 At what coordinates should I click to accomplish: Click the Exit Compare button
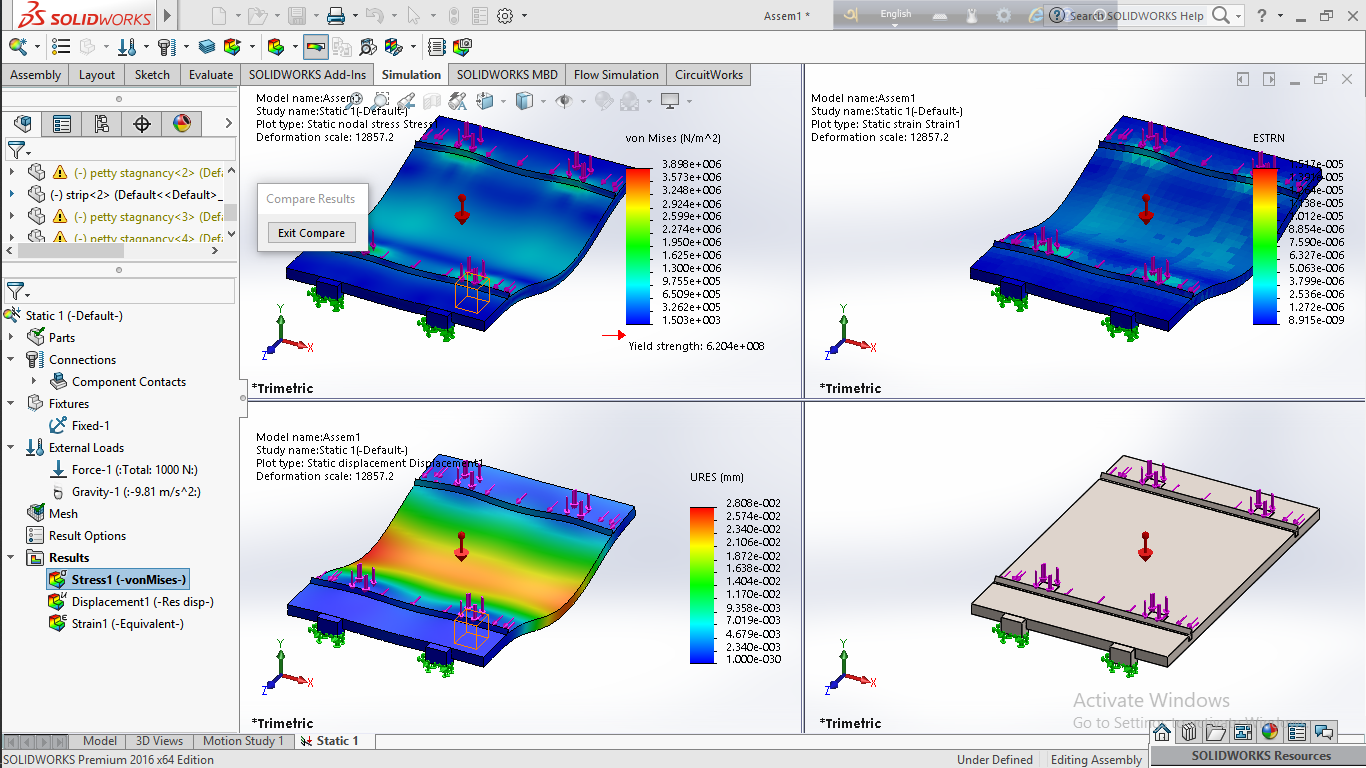(x=311, y=233)
